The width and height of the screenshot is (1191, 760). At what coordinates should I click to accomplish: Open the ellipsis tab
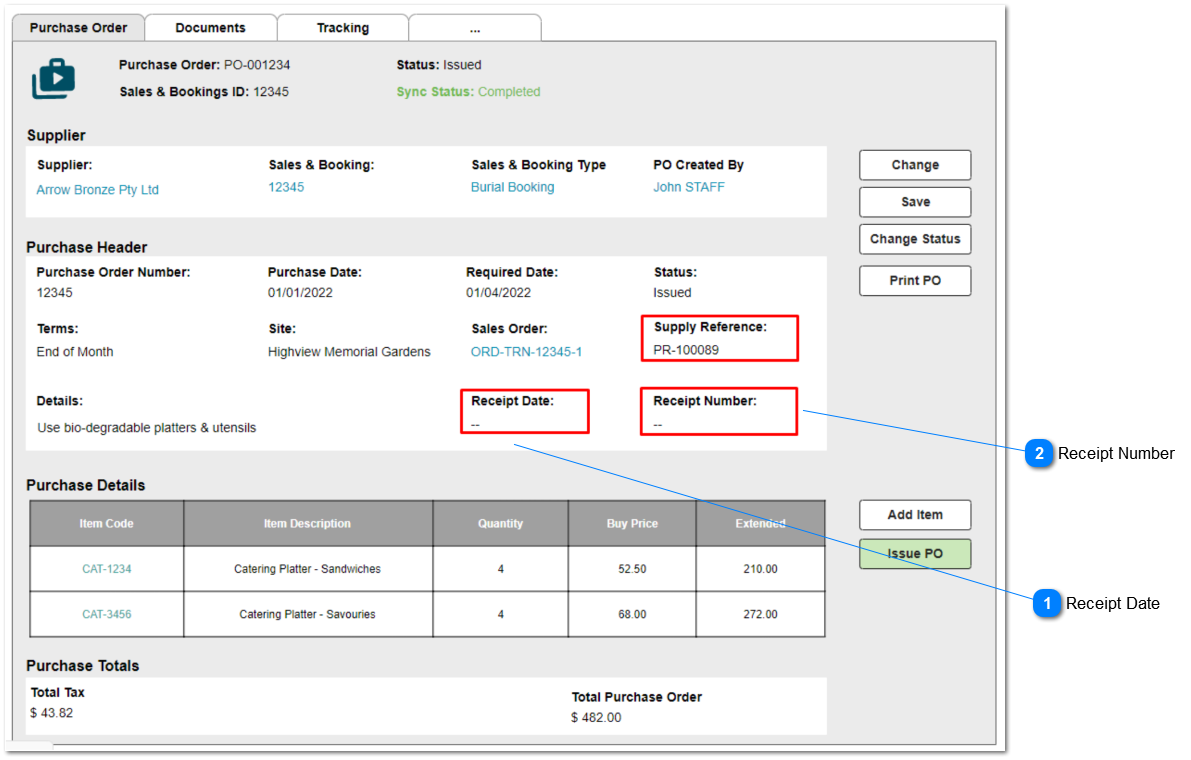475,28
